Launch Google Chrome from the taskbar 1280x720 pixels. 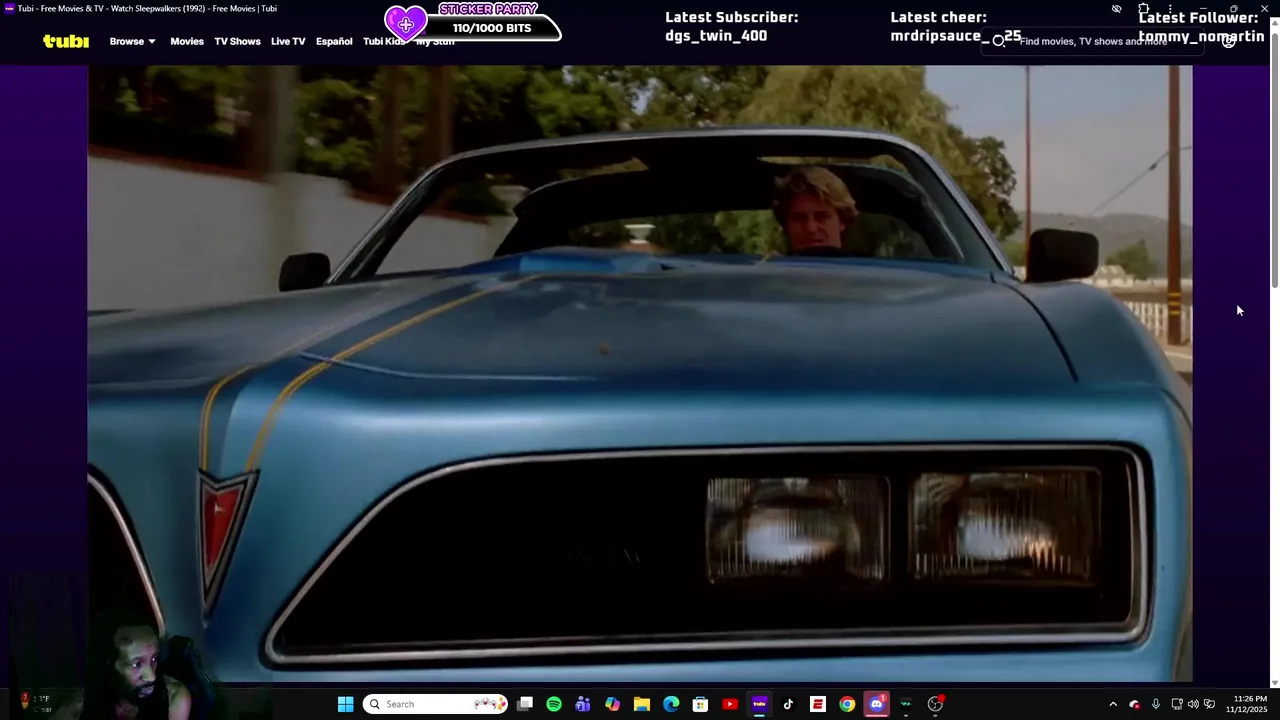point(847,704)
